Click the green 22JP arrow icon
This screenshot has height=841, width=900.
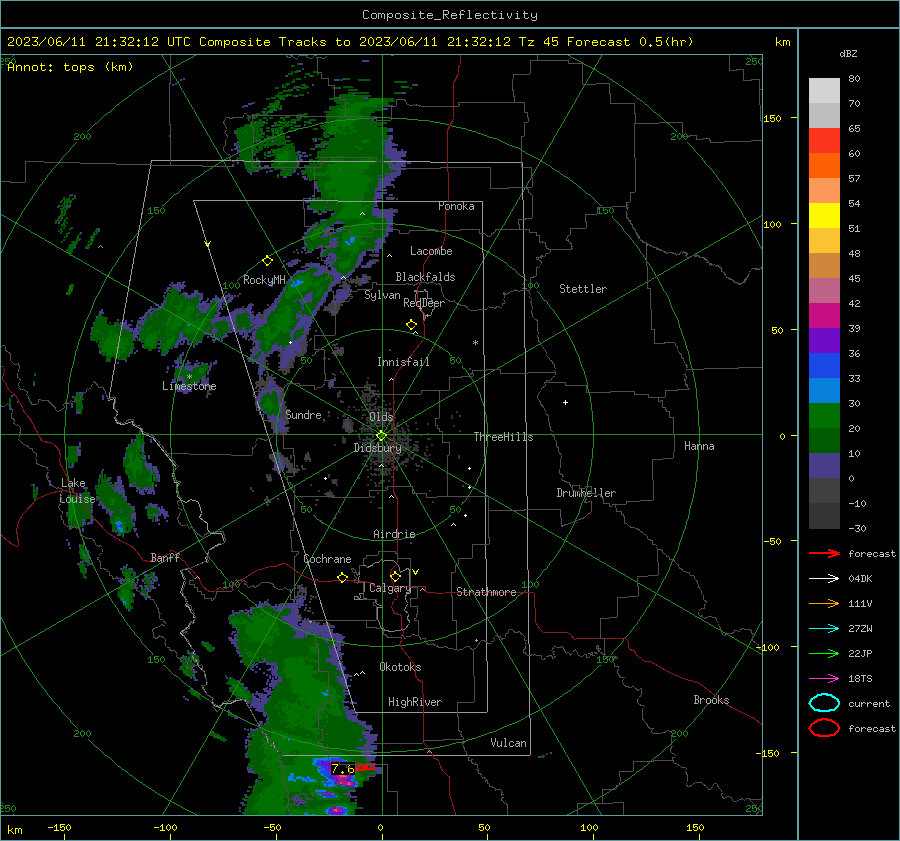coord(824,653)
